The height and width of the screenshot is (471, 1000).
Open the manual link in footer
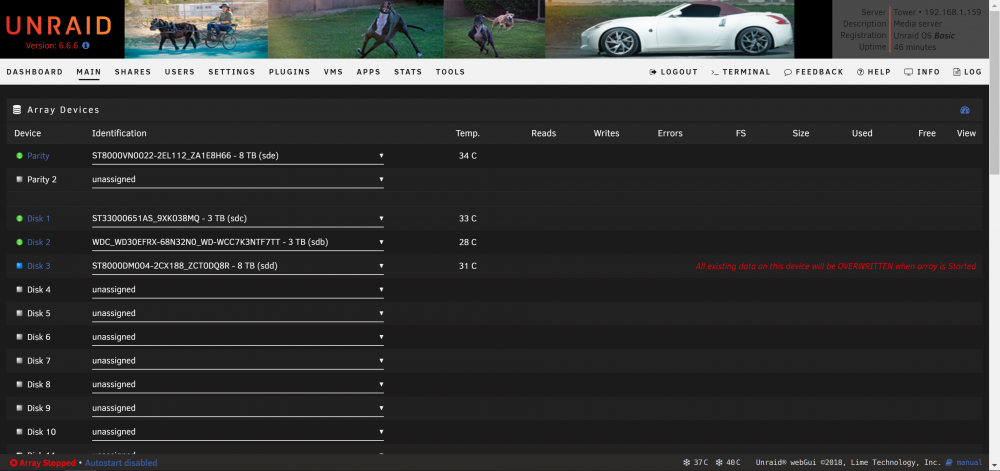coord(969,463)
